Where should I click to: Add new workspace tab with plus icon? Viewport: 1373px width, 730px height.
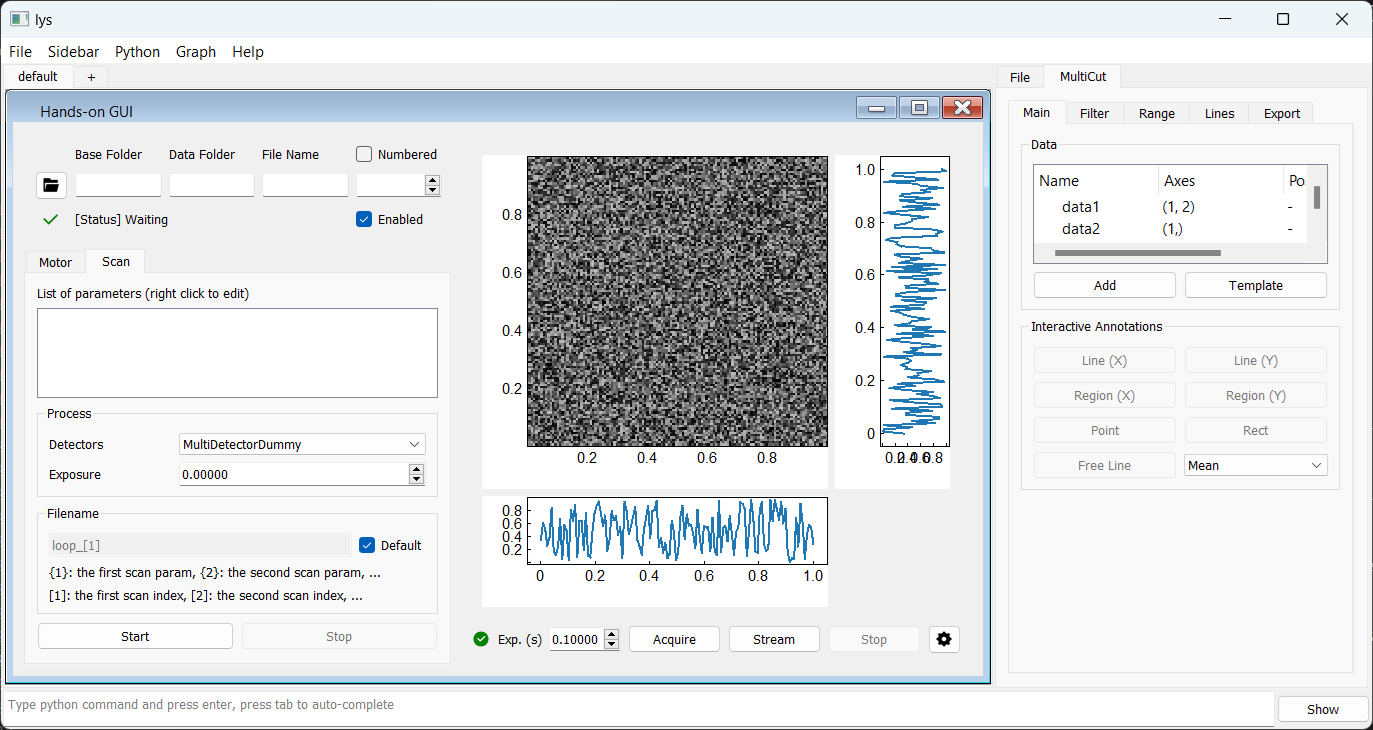(x=91, y=77)
